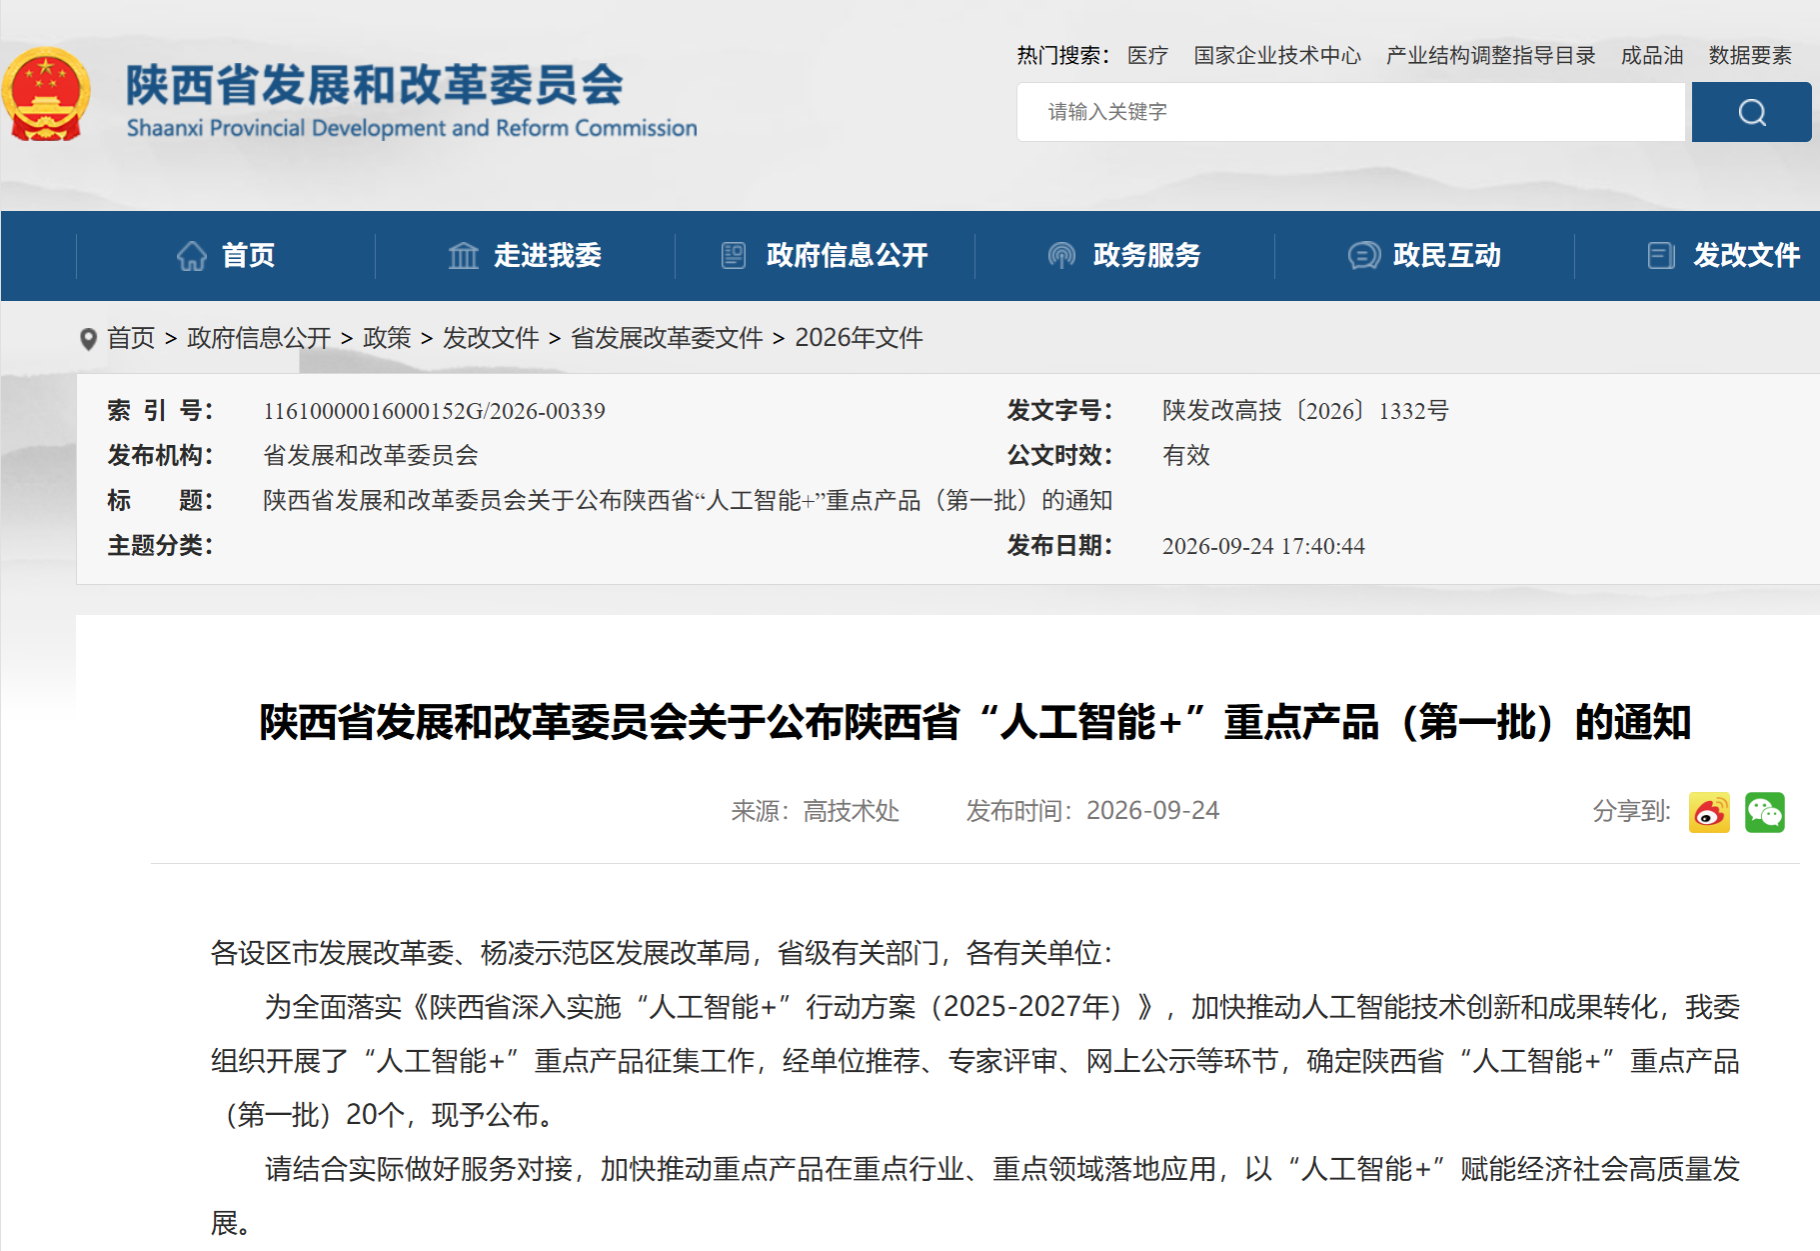Click the search magnifier button
This screenshot has height=1251, width=1820.
tap(1751, 112)
